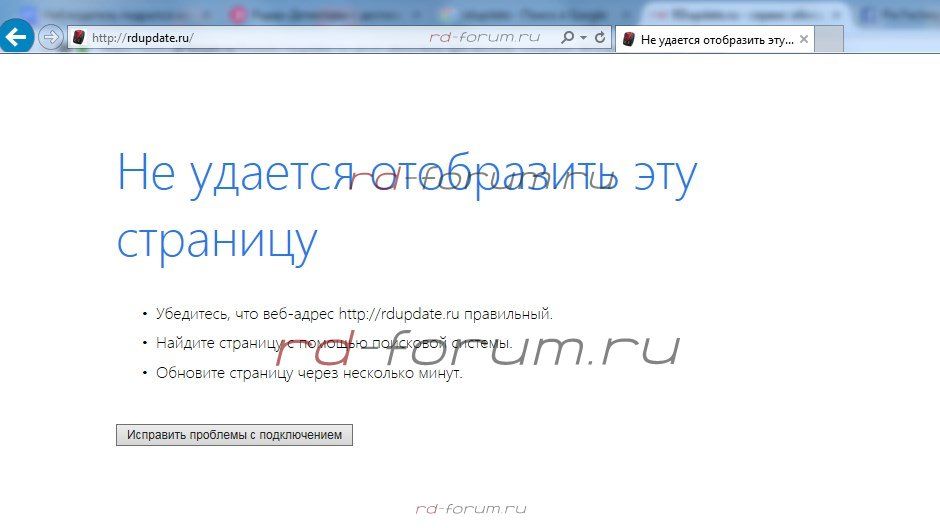Close the 'Не удается отобразить эту...' tab
This screenshot has height=528, width=940.
coord(803,39)
